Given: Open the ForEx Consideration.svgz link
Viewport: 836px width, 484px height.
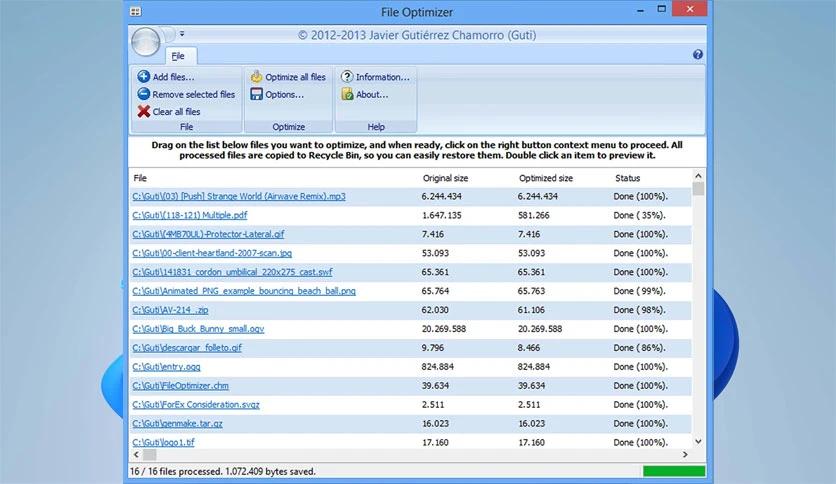Looking at the screenshot, I should click(x=196, y=405).
